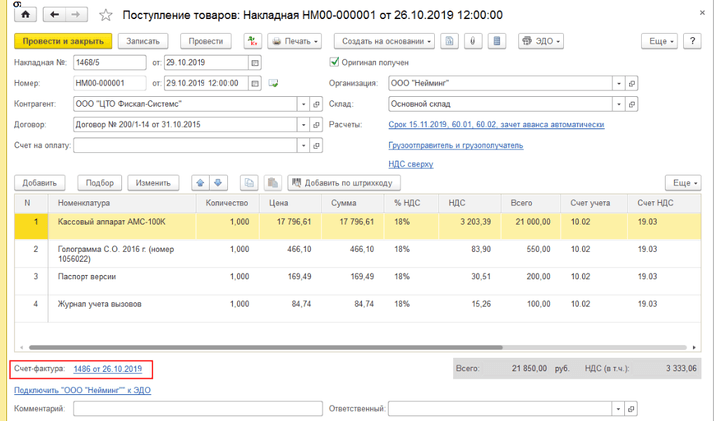Click the Home icon in title bar

(25, 15)
